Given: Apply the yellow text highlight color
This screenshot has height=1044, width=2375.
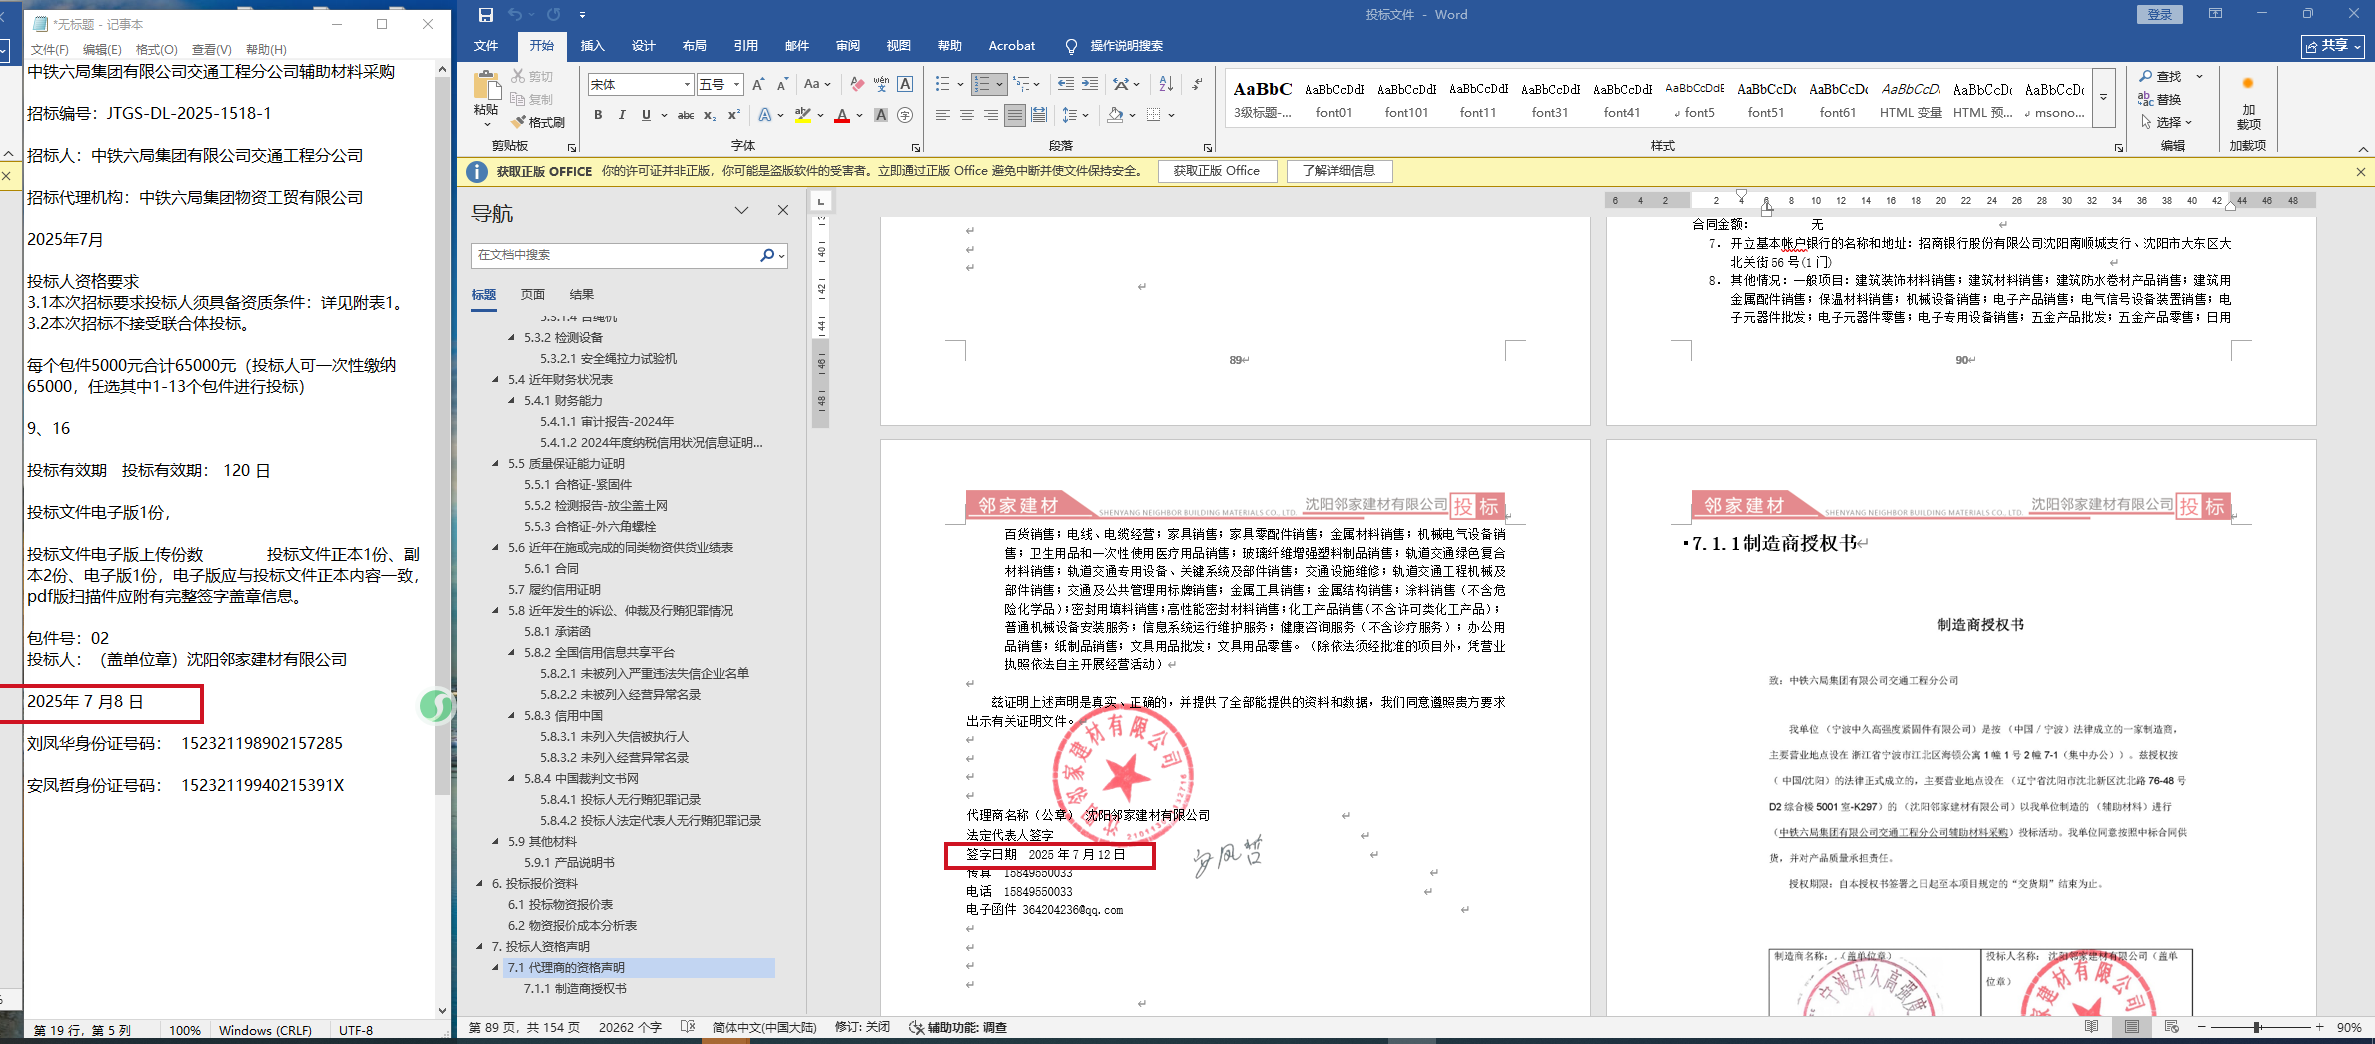Looking at the screenshot, I should (802, 115).
